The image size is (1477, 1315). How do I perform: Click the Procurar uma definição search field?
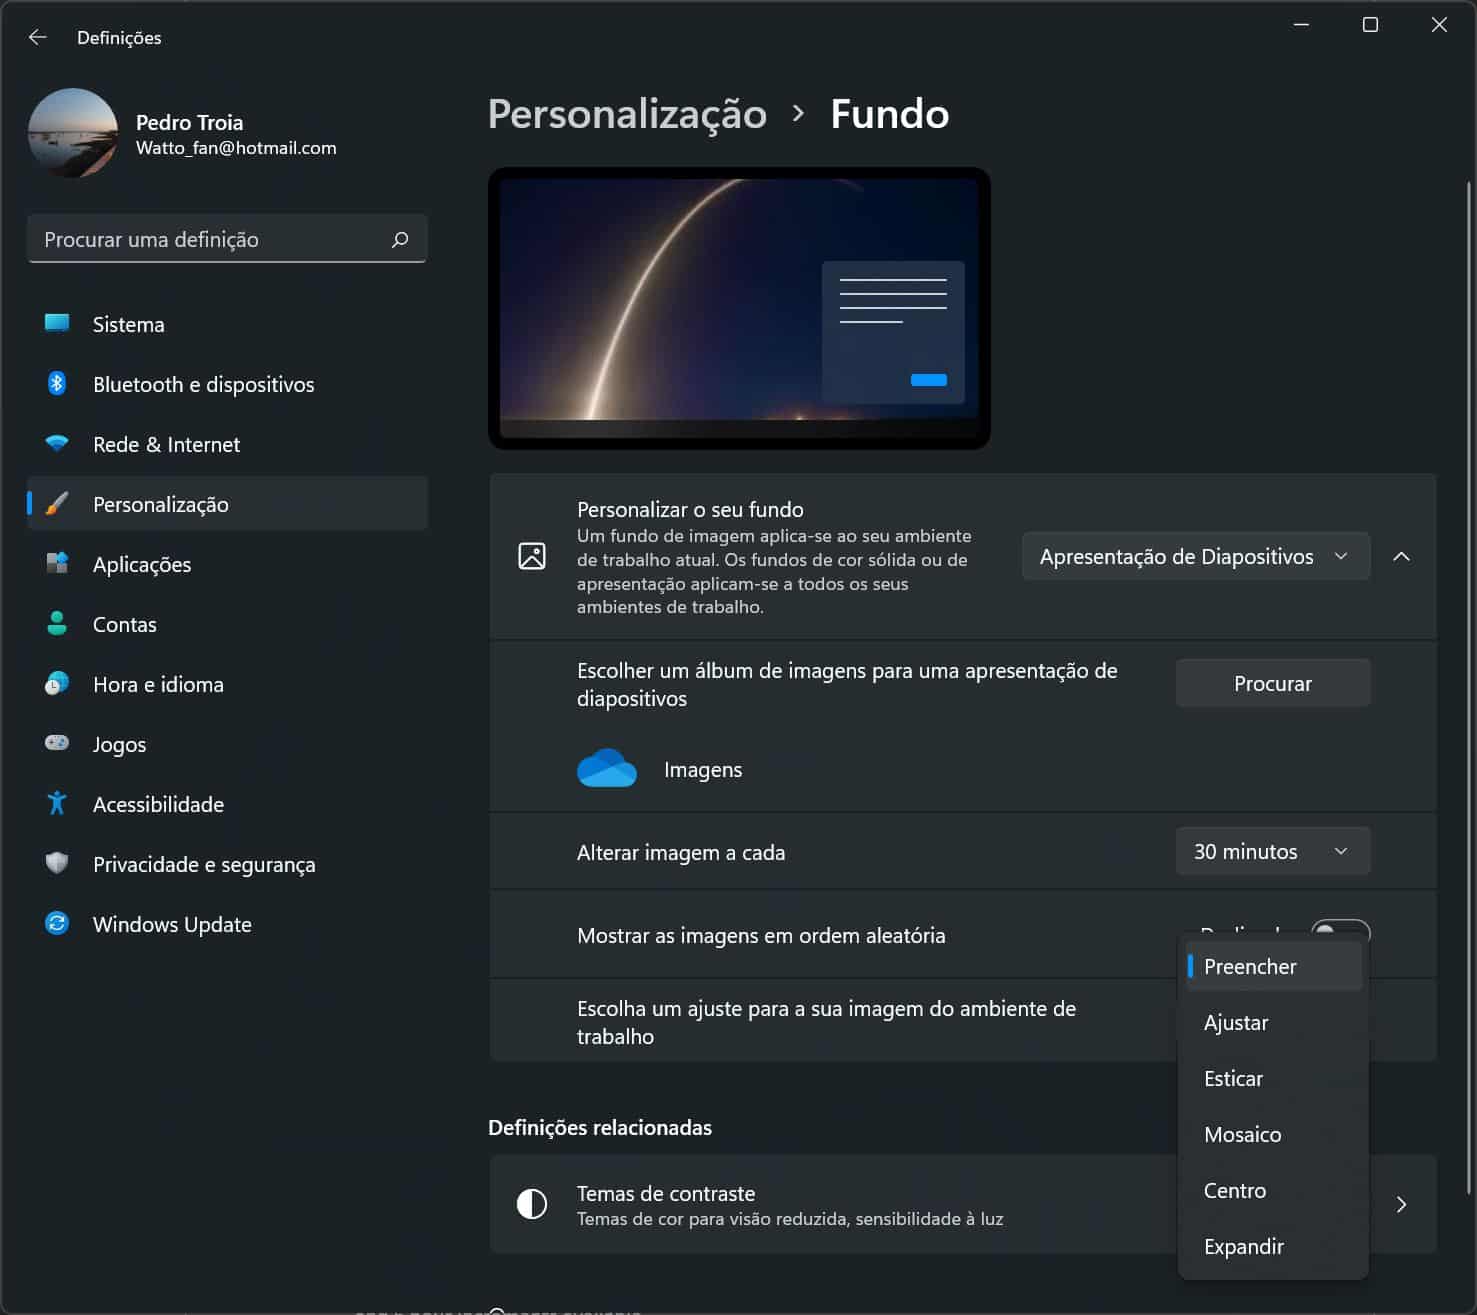[215, 240]
